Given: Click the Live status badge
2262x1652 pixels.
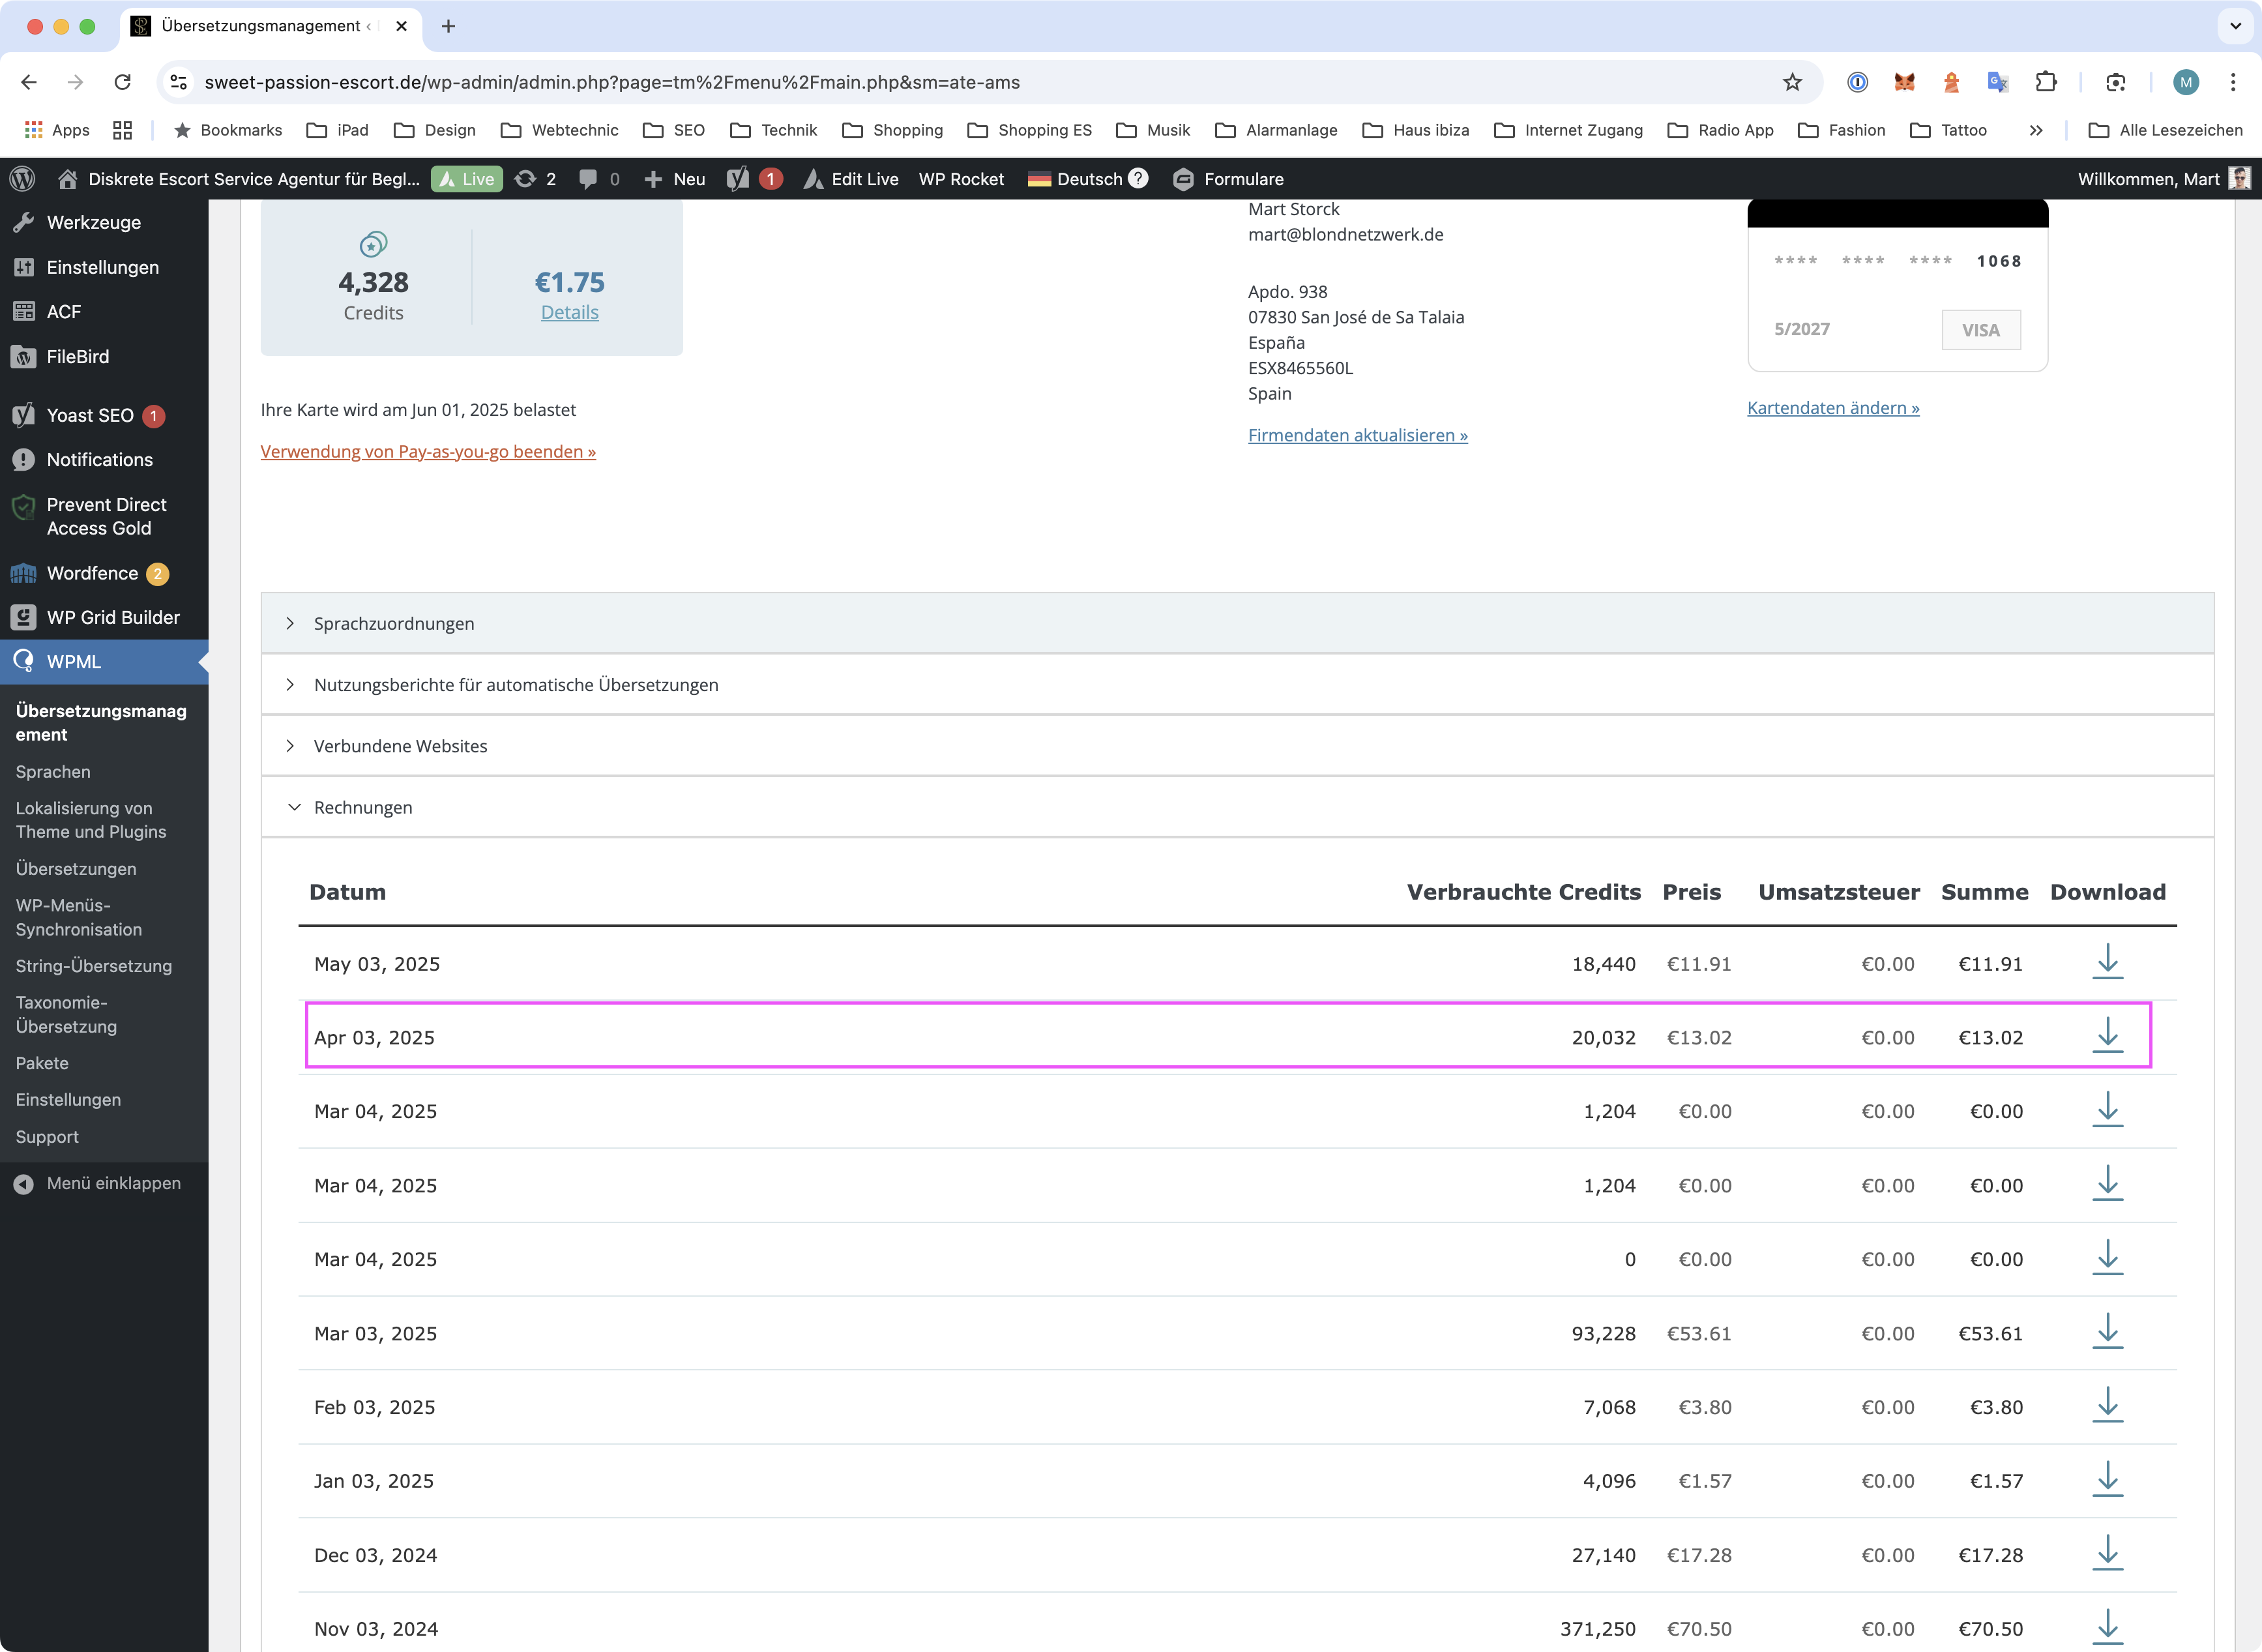Looking at the screenshot, I should pyautogui.click(x=467, y=179).
